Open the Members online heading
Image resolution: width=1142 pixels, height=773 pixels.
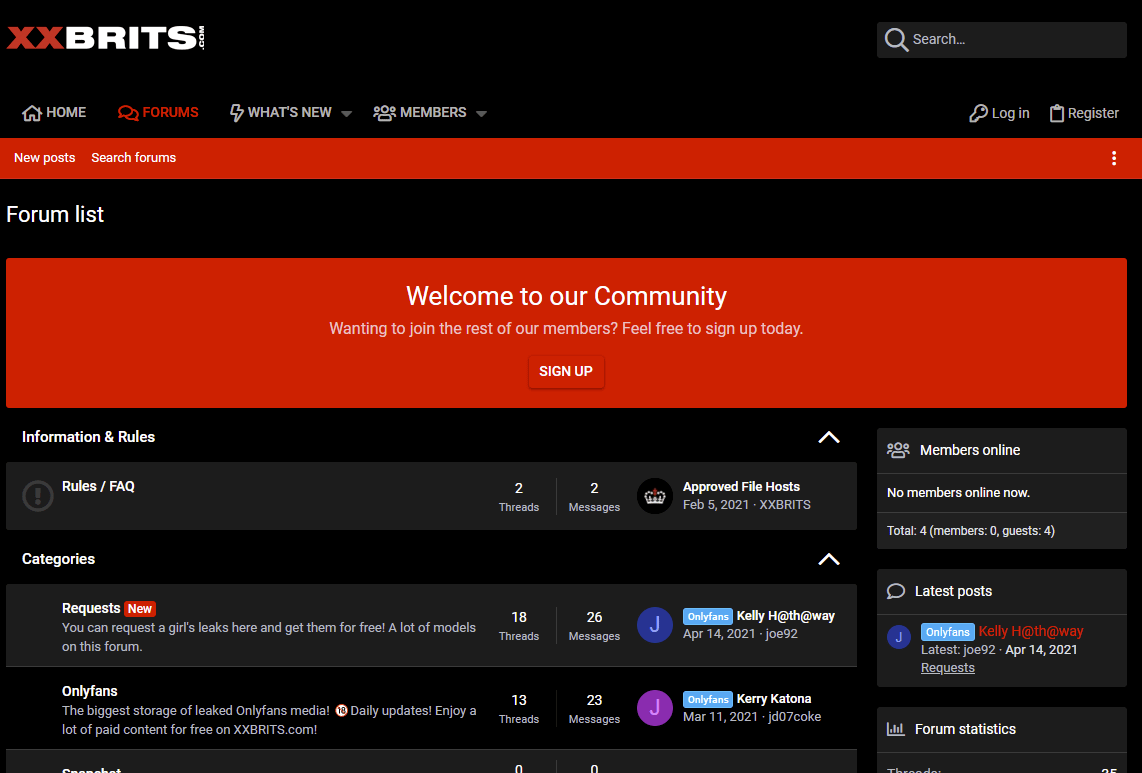[x=969, y=450]
